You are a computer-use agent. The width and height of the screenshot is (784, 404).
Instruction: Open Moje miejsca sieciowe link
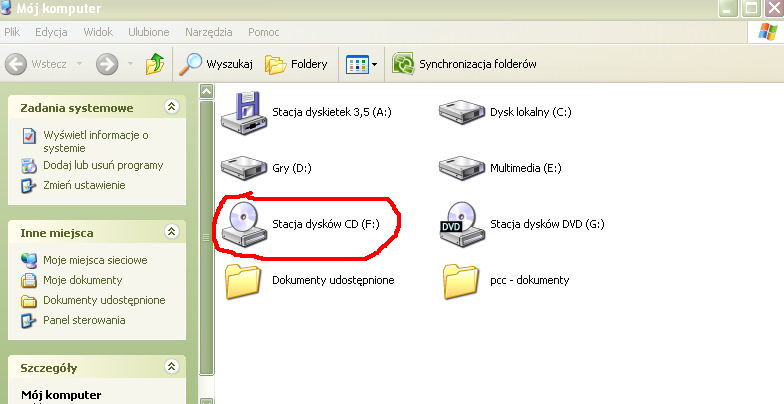coord(95,260)
